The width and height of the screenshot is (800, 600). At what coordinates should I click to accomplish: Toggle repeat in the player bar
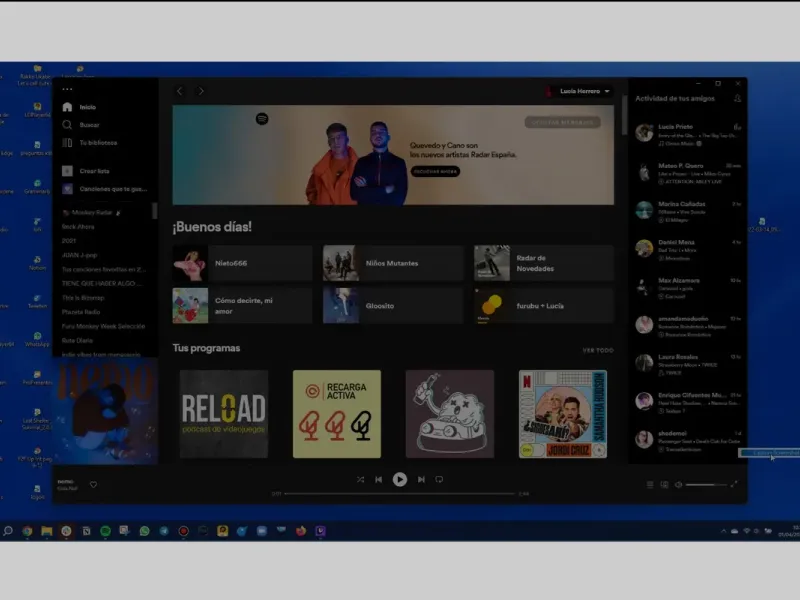(439, 480)
